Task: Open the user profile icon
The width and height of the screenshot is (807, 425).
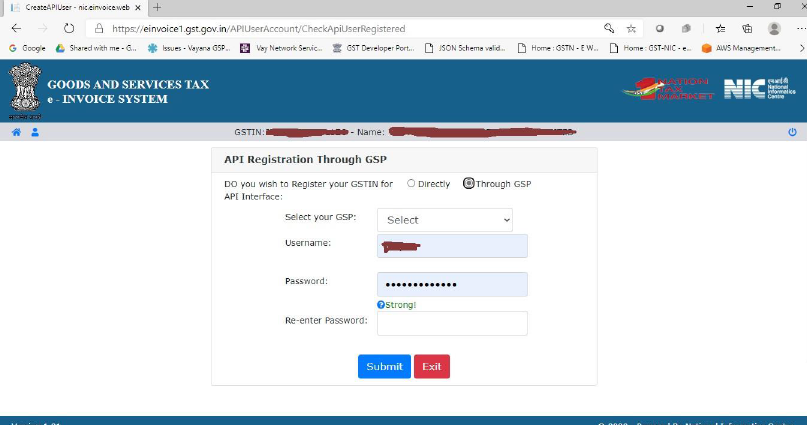Action: click(x=35, y=132)
